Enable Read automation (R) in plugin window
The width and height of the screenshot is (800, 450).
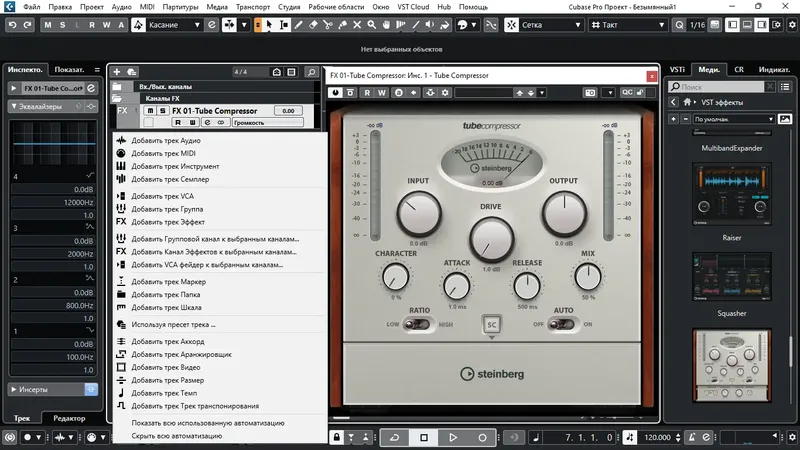point(368,92)
